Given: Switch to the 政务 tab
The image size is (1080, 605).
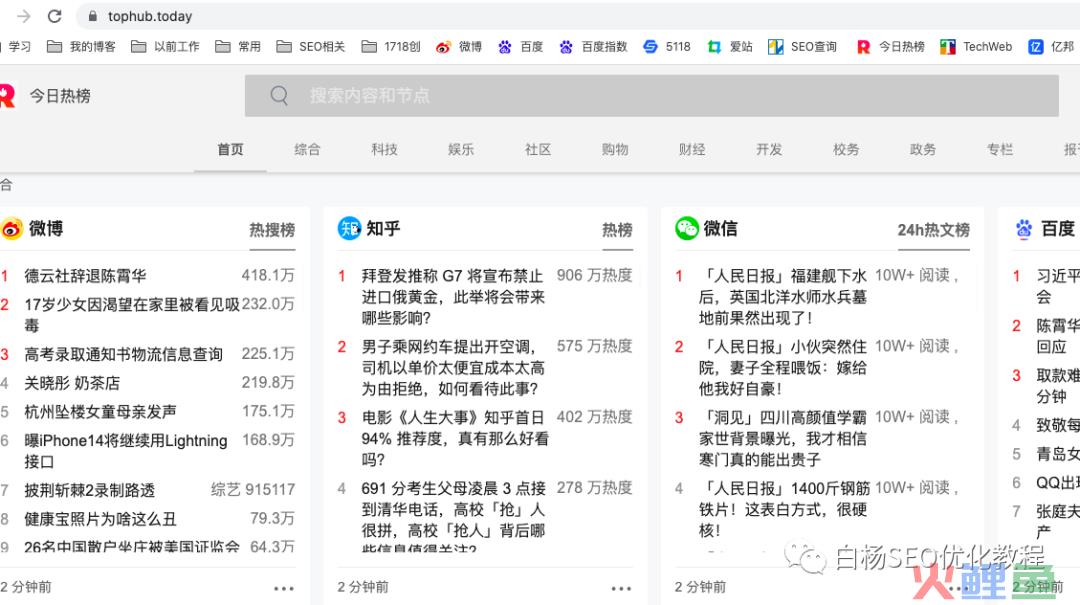Looking at the screenshot, I should [923, 150].
